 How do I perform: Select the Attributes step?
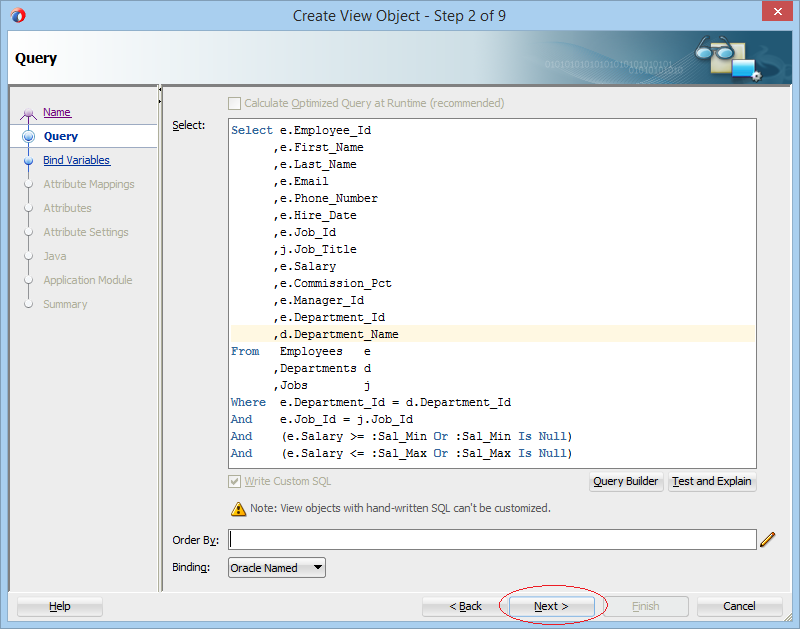tap(67, 208)
